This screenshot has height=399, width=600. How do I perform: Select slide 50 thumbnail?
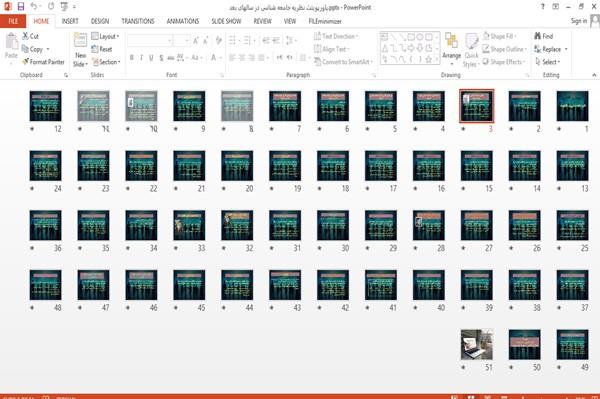(x=524, y=345)
